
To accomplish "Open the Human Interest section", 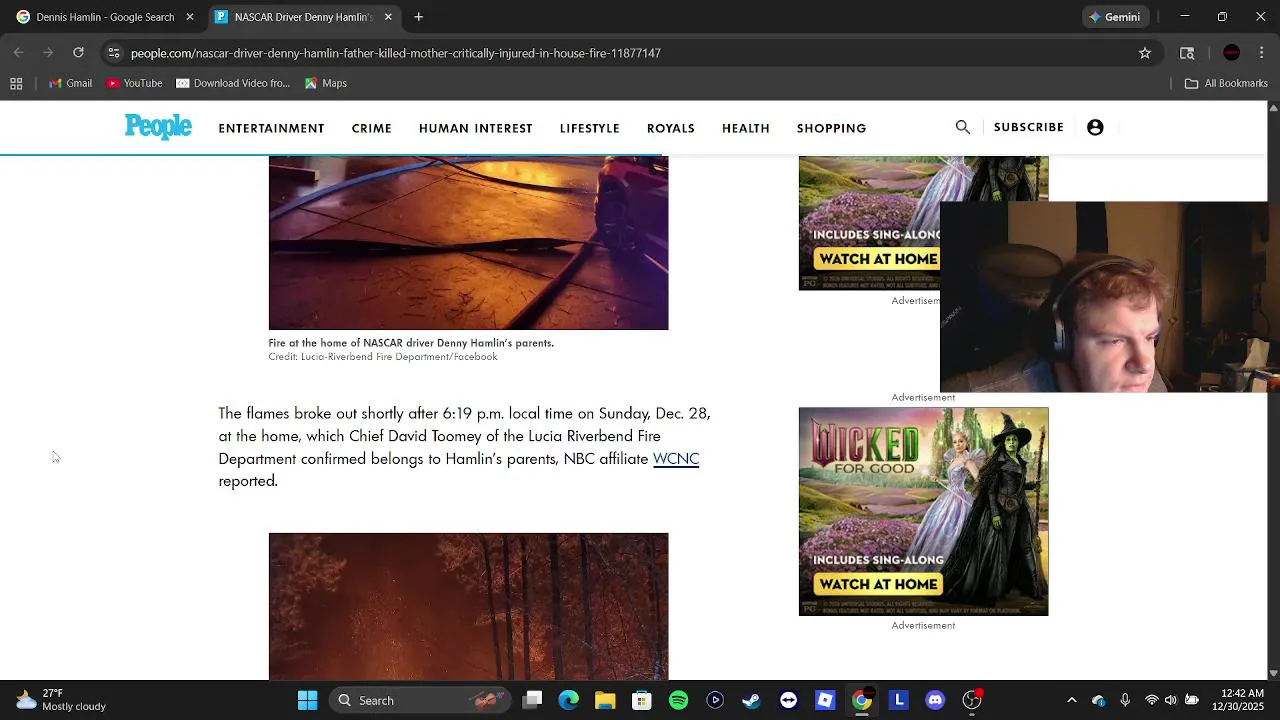I will point(475,128).
